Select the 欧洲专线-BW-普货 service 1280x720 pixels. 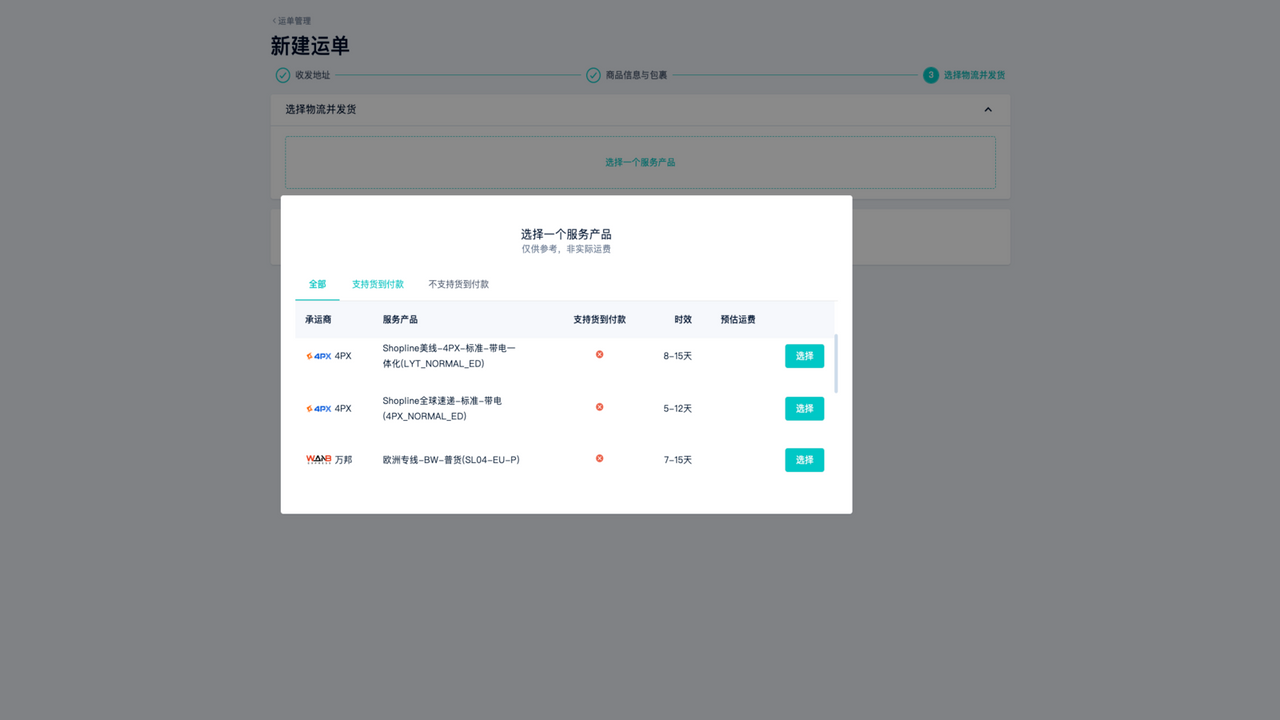click(804, 460)
